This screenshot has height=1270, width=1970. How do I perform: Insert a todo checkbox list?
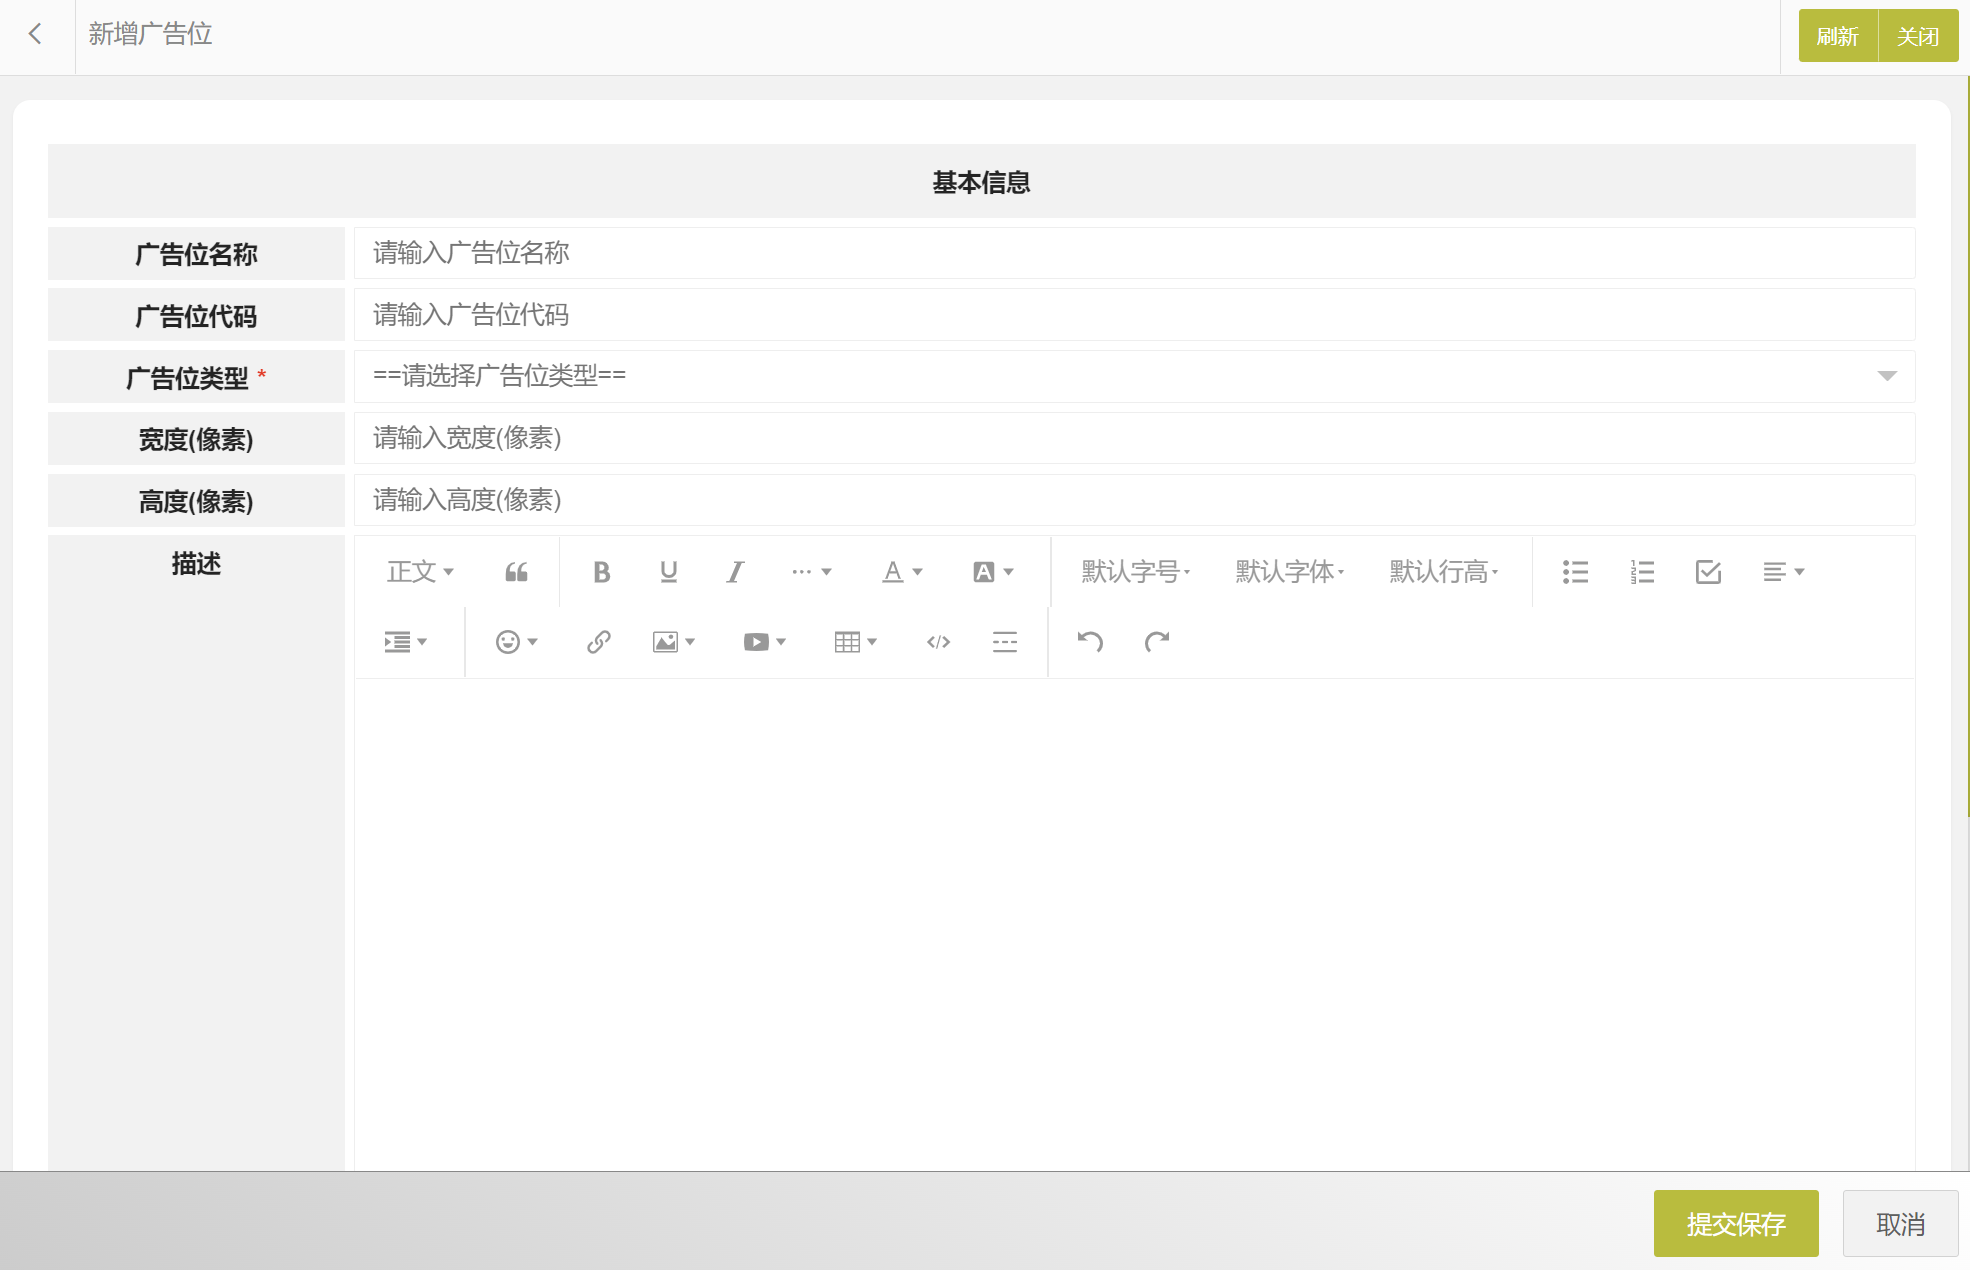click(1708, 572)
